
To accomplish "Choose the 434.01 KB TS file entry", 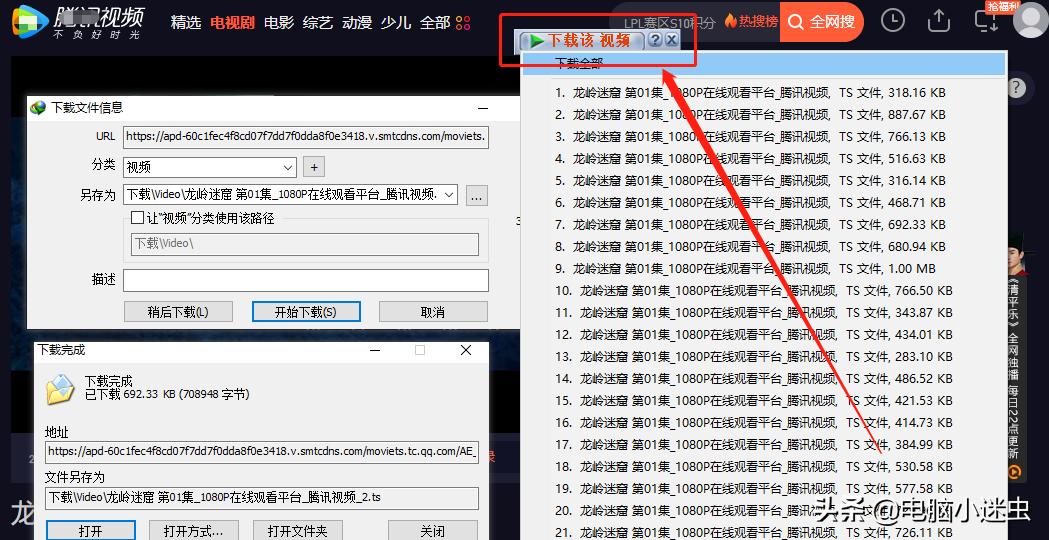I will (753, 335).
